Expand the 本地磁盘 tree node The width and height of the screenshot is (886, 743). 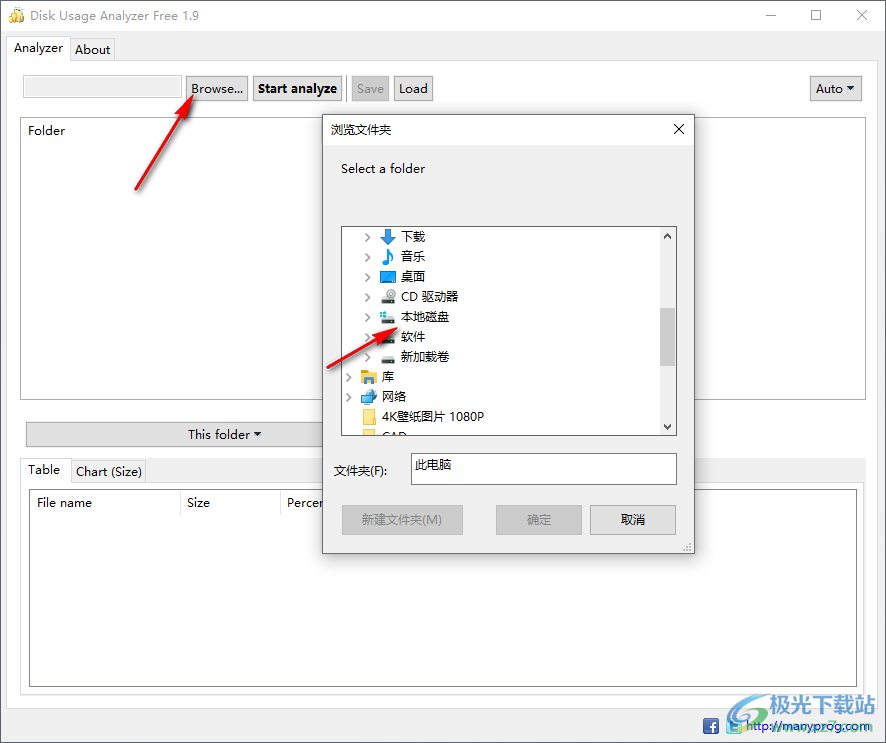367,317
